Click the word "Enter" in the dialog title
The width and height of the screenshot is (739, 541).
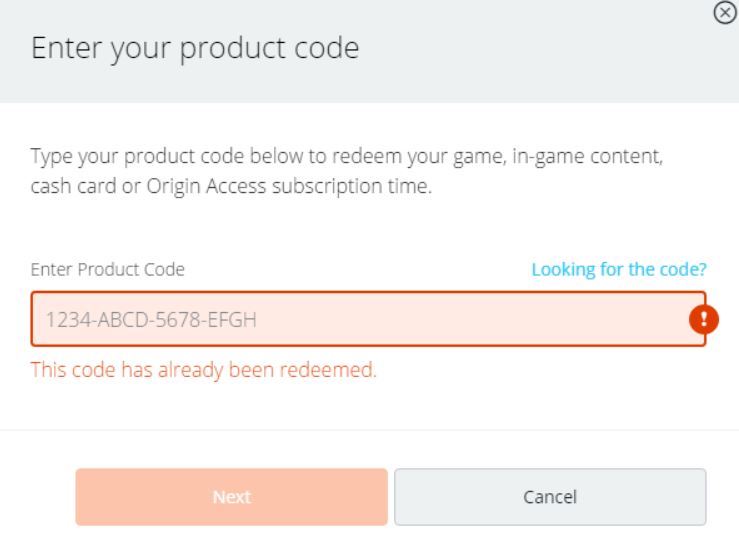click(x=64, y=50)
